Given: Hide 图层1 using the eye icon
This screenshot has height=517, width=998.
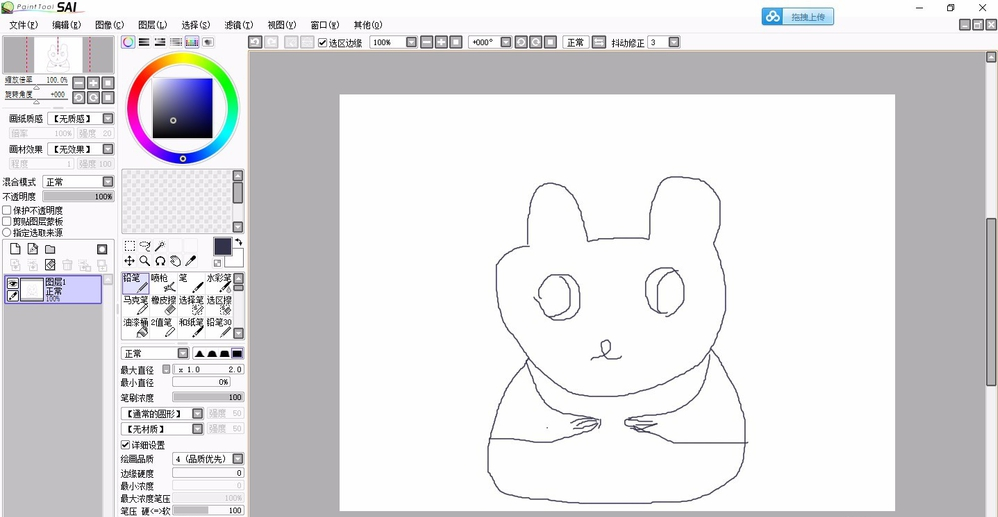Looking at the screenshot, I should [x=13, y=284].
